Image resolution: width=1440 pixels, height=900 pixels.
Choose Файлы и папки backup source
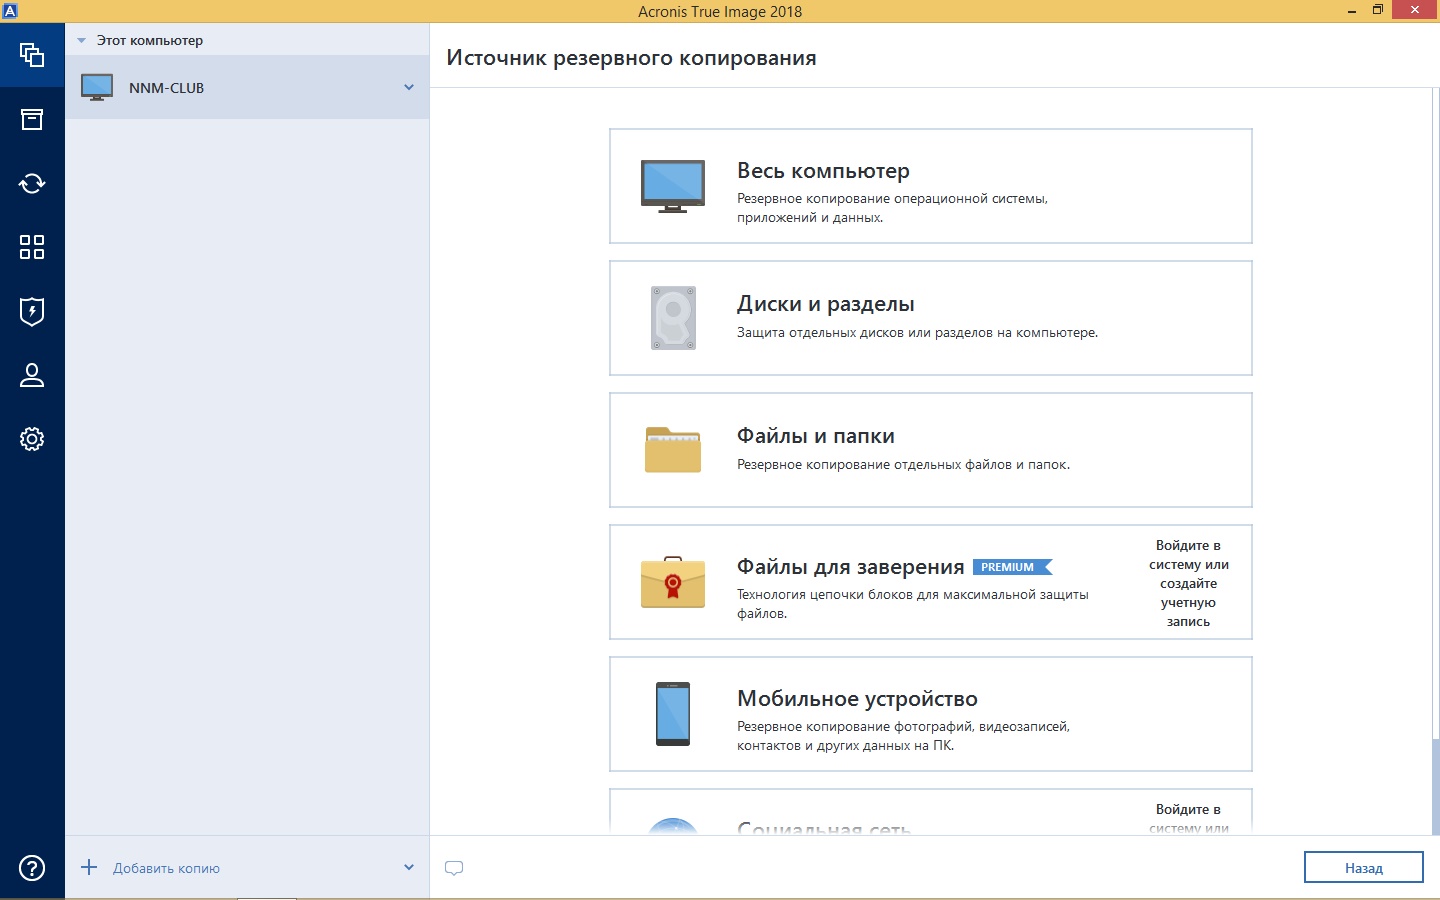(931, 450)
